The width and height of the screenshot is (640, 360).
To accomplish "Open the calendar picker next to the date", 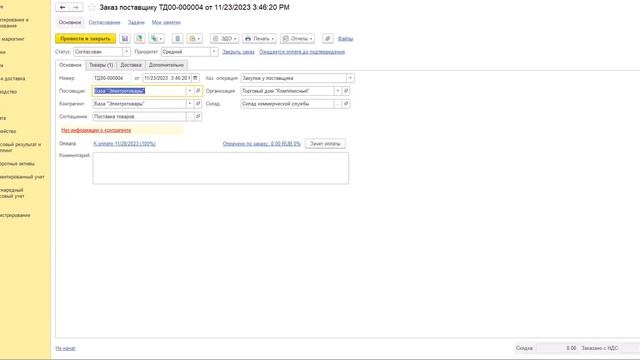I will [x=195, y=78].
